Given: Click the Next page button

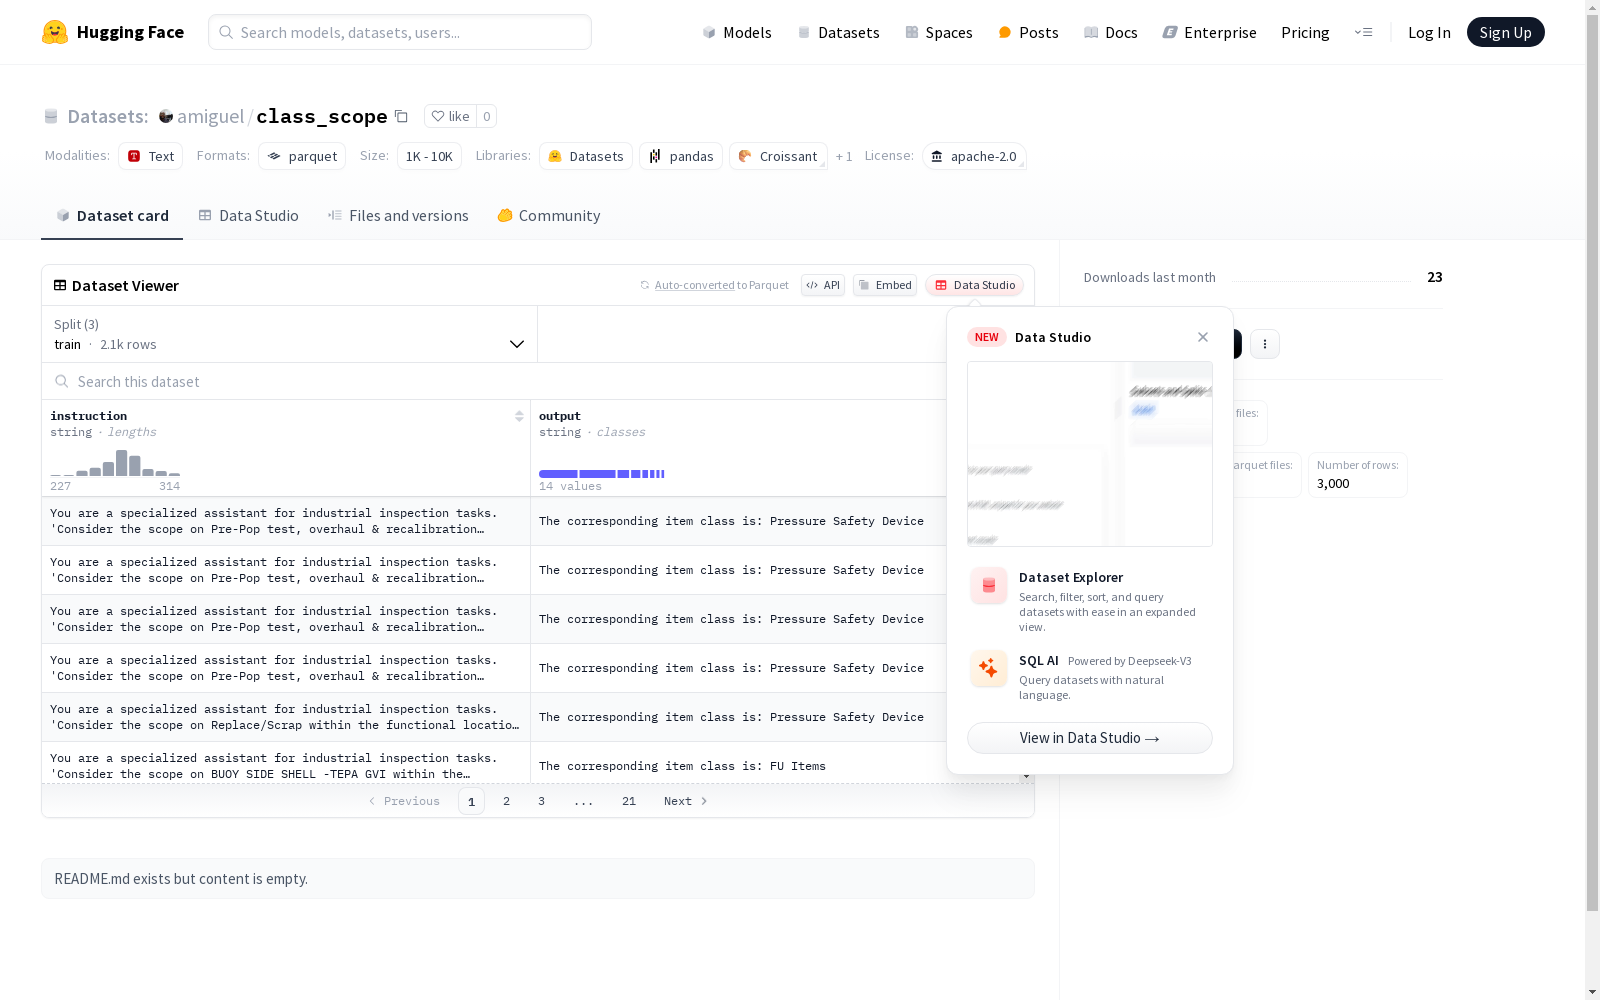Looking at the screenshot, I should (x=686, y=801).
